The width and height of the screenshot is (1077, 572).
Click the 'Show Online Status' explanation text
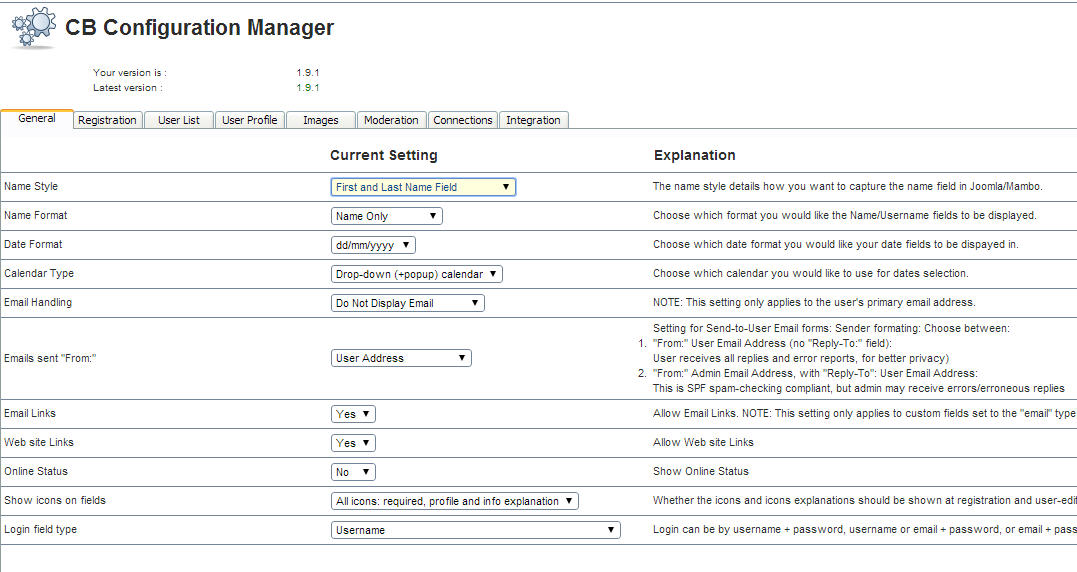pos(701,471)
